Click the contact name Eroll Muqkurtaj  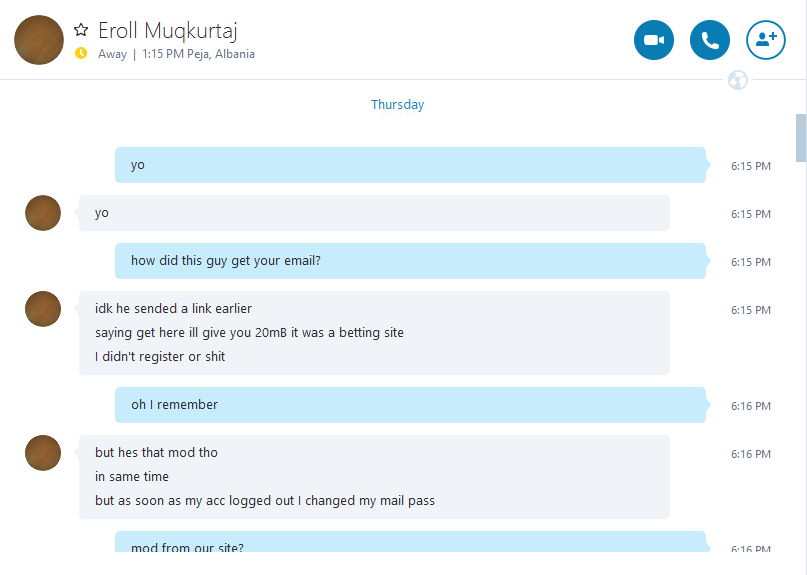(x=168, y=31)
